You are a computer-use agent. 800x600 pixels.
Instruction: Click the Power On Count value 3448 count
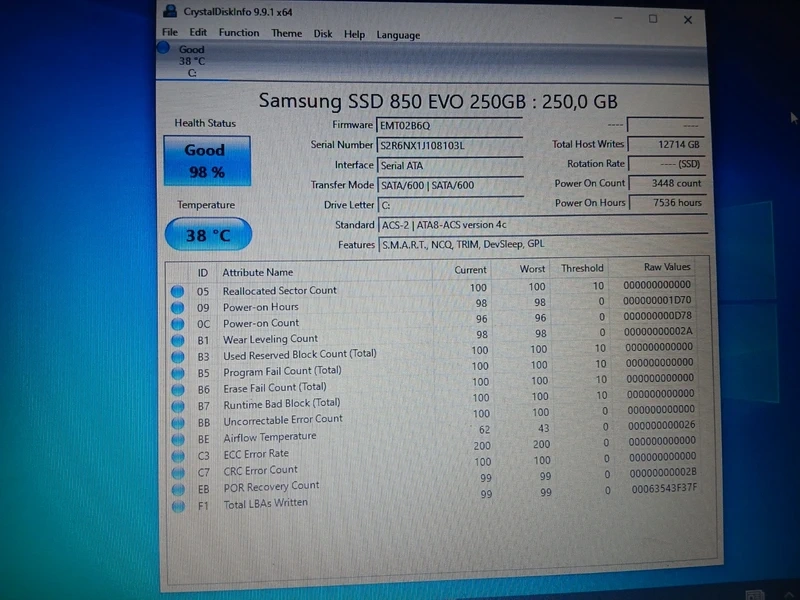pos(667,183)
